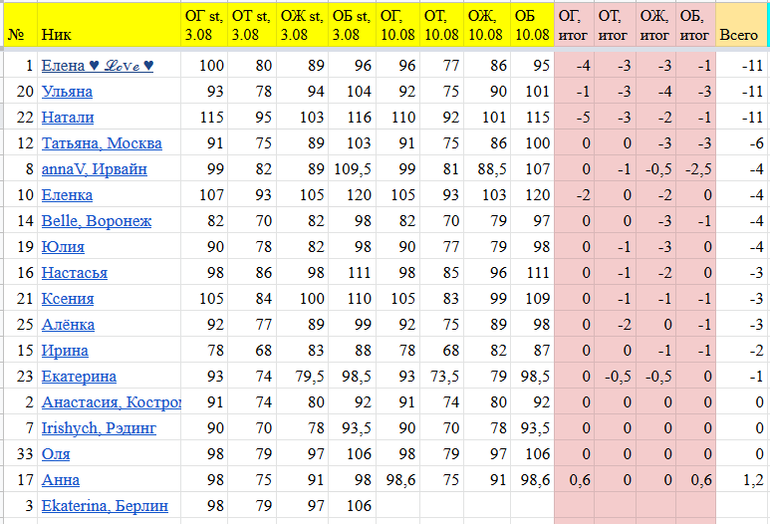Follow the annaV, Ирвайн link
This screenshot has width=770, height=524.
click(94, 170)
